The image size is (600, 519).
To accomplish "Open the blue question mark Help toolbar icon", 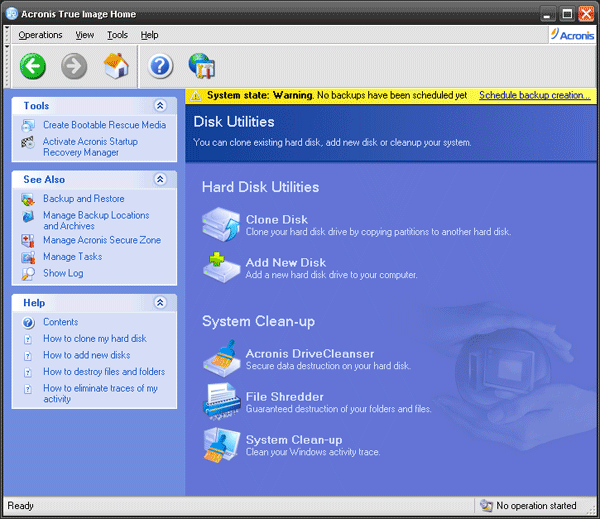I will pos(160,66).
